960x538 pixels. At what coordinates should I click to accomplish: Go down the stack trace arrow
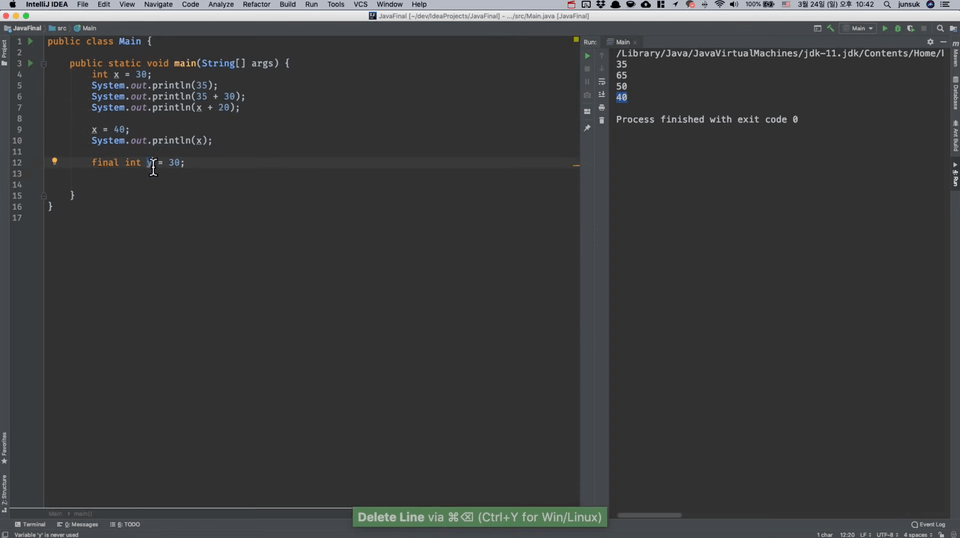point(601,69)
